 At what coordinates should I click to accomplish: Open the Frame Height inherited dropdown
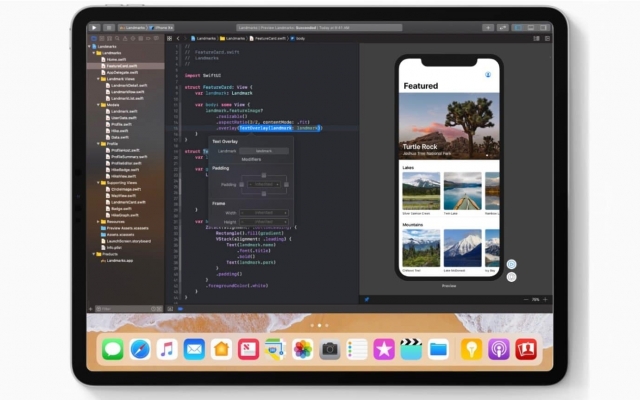[x=264, y=222]
